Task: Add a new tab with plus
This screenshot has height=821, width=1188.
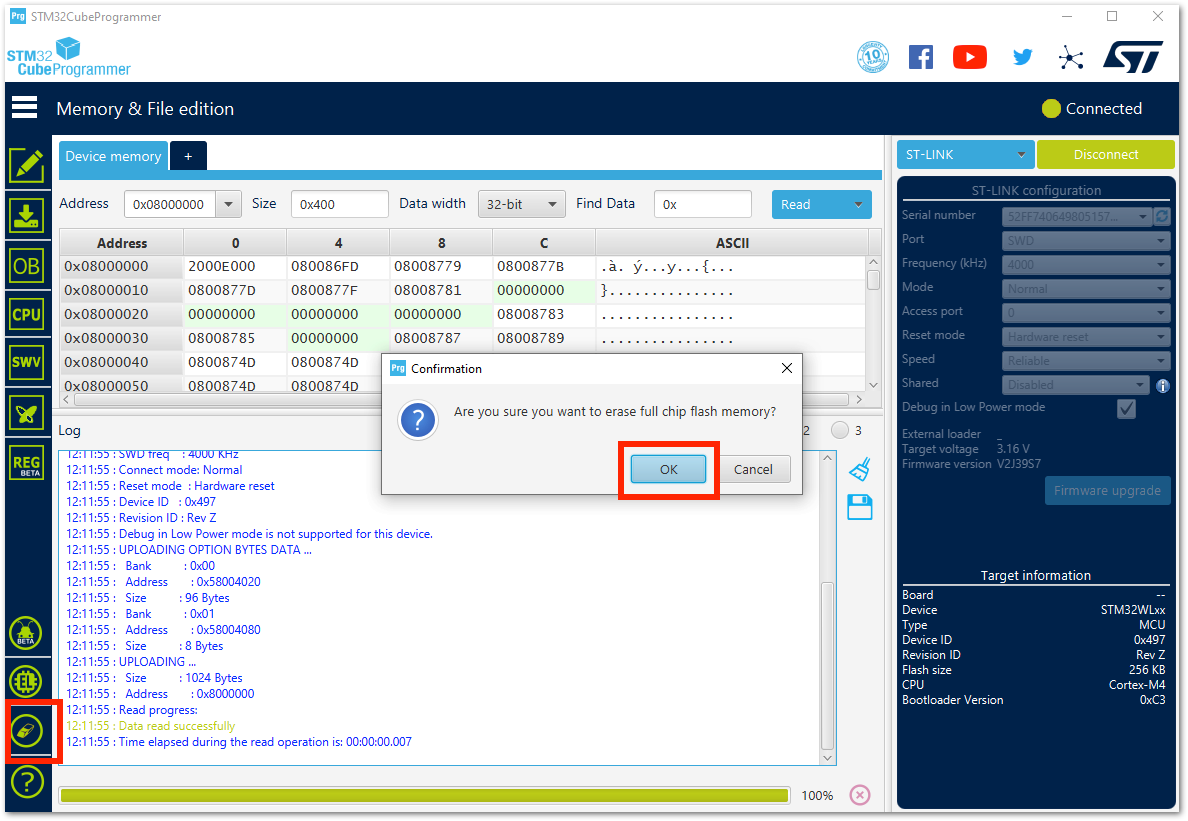Action: click(x=188, y=156)
